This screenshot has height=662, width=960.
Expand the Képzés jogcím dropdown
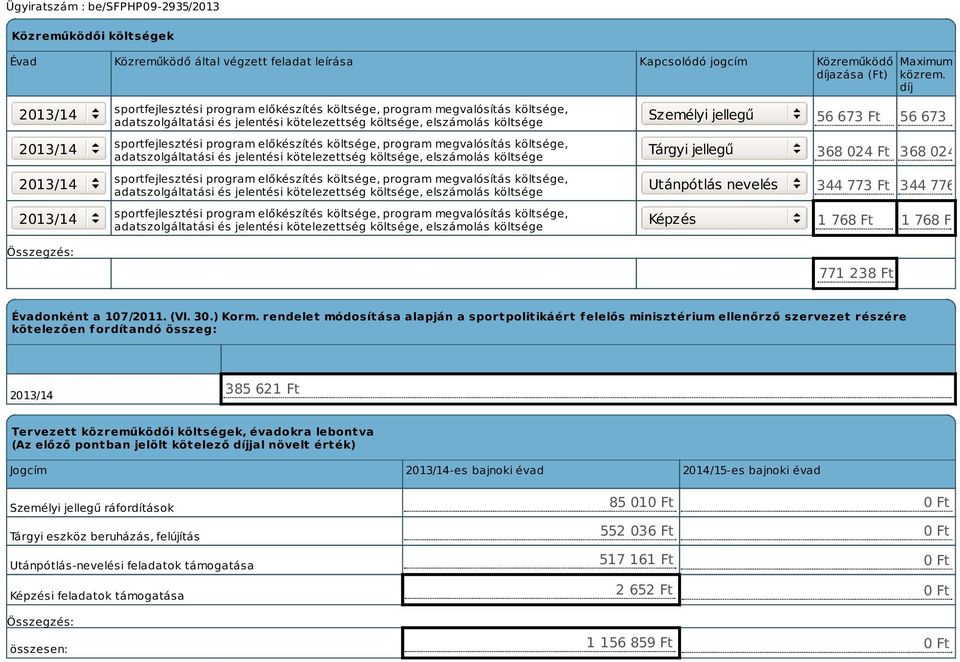point(724,219)
